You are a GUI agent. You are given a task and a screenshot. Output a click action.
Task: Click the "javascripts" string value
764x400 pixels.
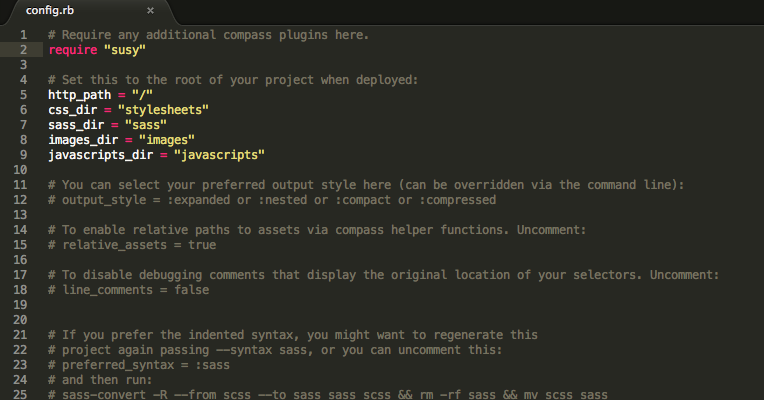[219, 155]
